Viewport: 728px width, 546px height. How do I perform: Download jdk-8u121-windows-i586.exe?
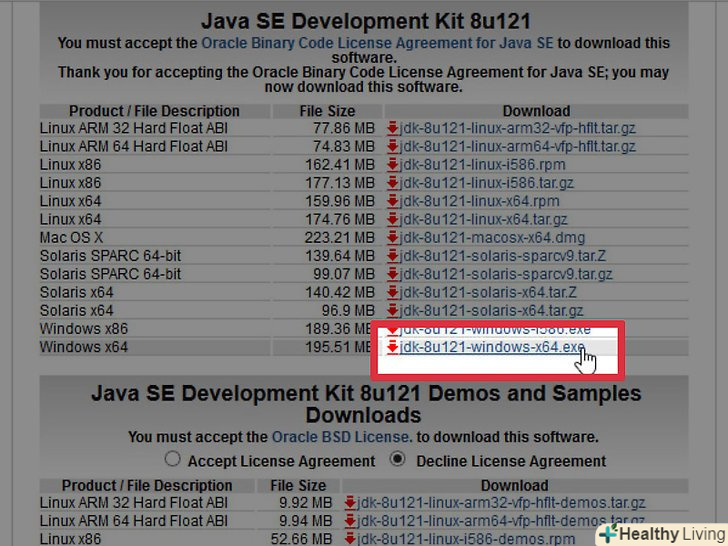pyautogui.click(x=495, y=330)
